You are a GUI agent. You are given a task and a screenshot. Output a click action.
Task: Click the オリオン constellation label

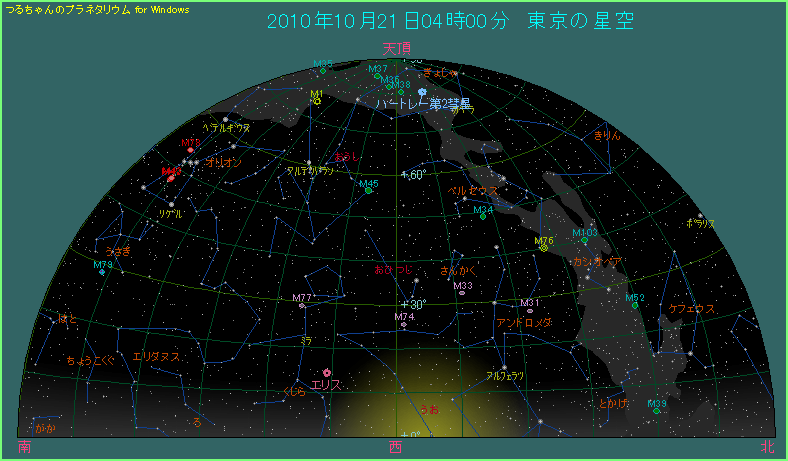click(x=223, y=162)
